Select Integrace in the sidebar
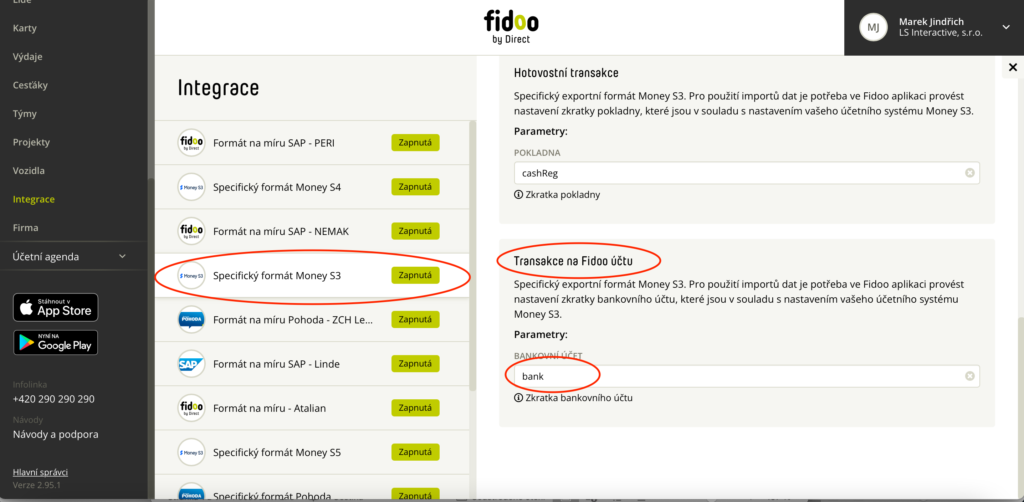Screen dimensions: 1024x502 pos(34,199)
